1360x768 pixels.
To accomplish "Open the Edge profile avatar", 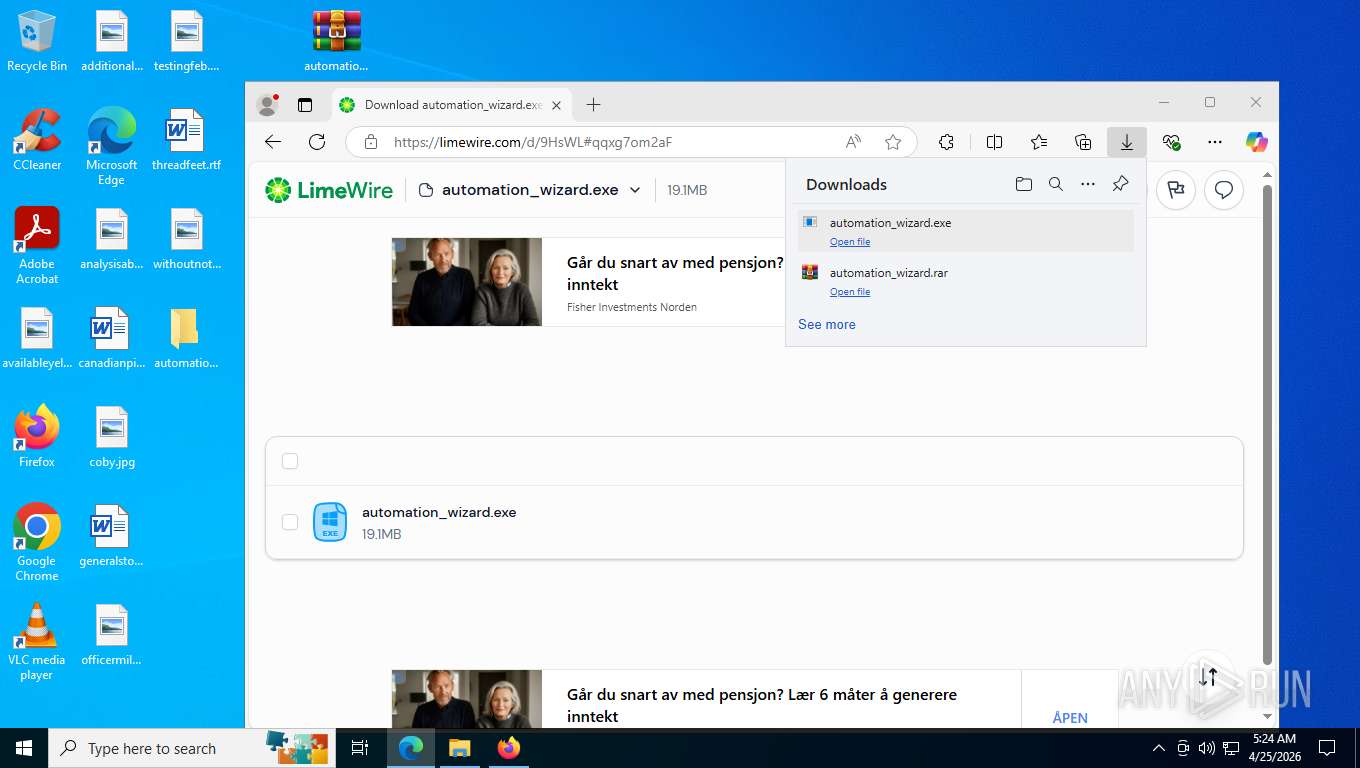I will (x=267, y=104).
